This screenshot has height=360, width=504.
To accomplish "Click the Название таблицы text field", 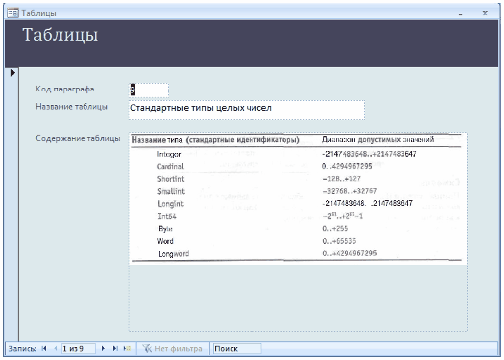I will click(x=247, y=110).
